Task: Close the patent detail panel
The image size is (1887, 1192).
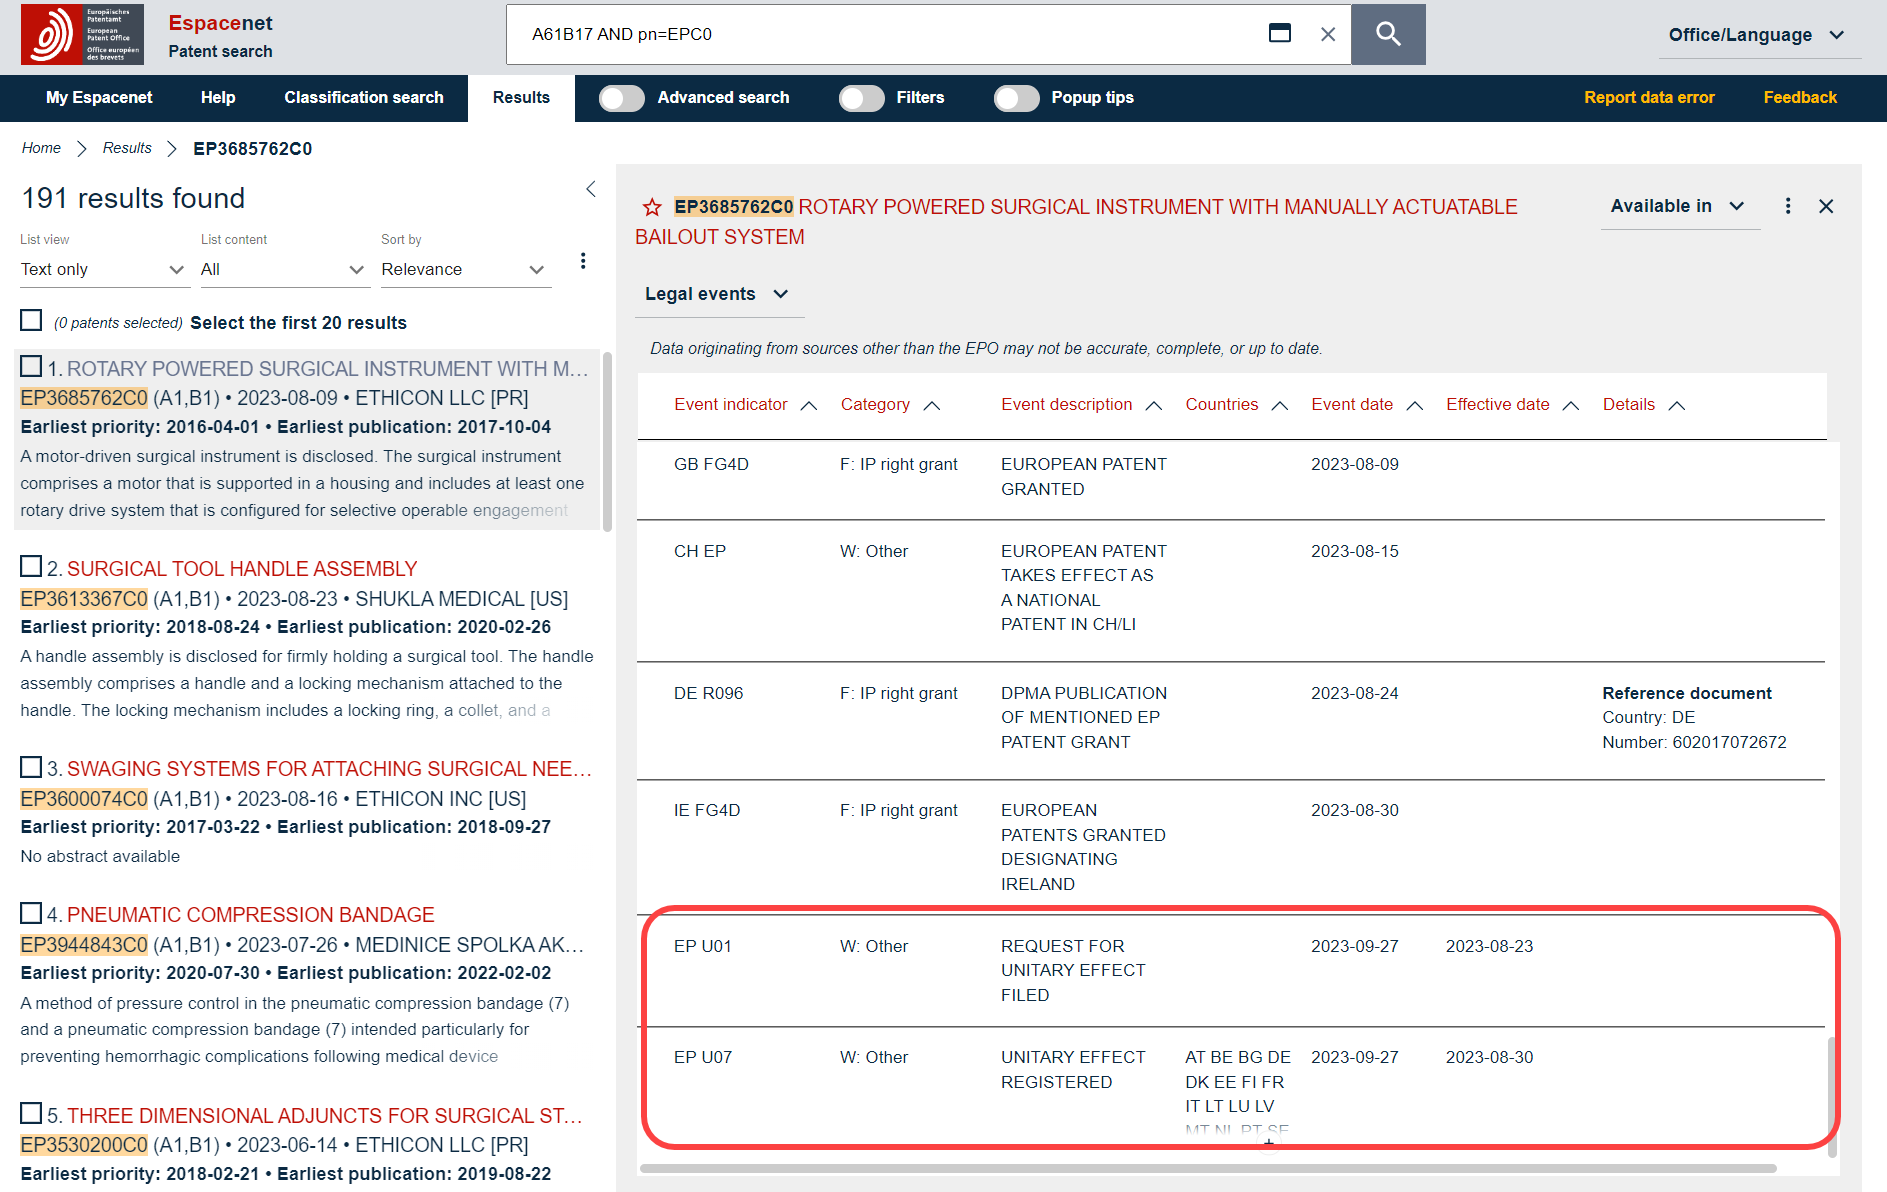Action: point(1825,206)
